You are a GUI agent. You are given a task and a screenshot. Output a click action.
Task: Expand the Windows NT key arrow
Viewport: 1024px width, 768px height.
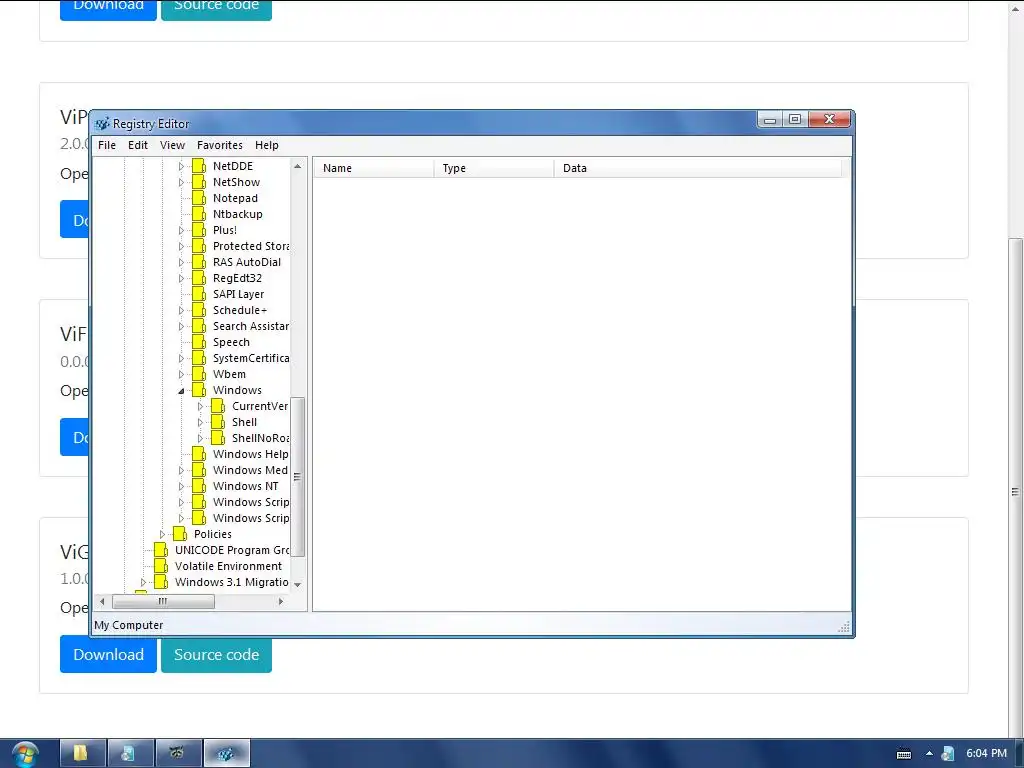click(x=182, y=487)
